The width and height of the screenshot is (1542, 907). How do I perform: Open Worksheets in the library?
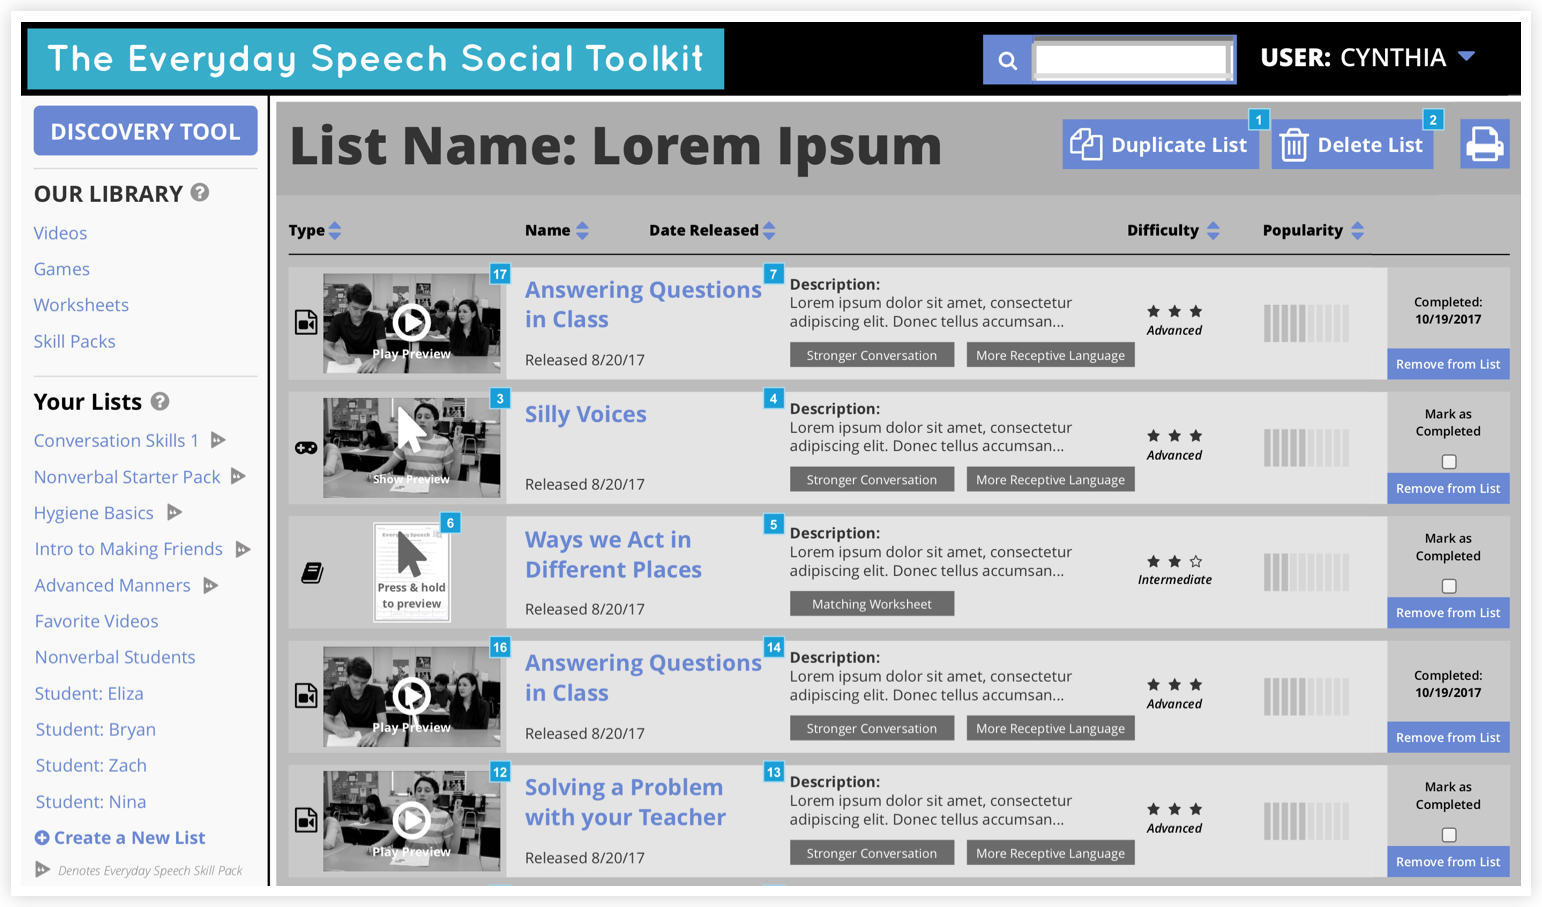81,305
